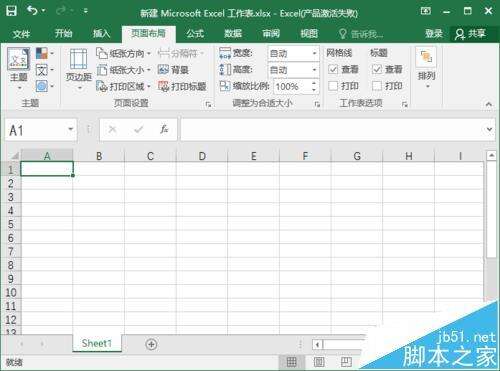The width and height of the screenshot is (500, 371).
Task: Click vertical scrollbar up arrow
Action: tap(491, 155)
